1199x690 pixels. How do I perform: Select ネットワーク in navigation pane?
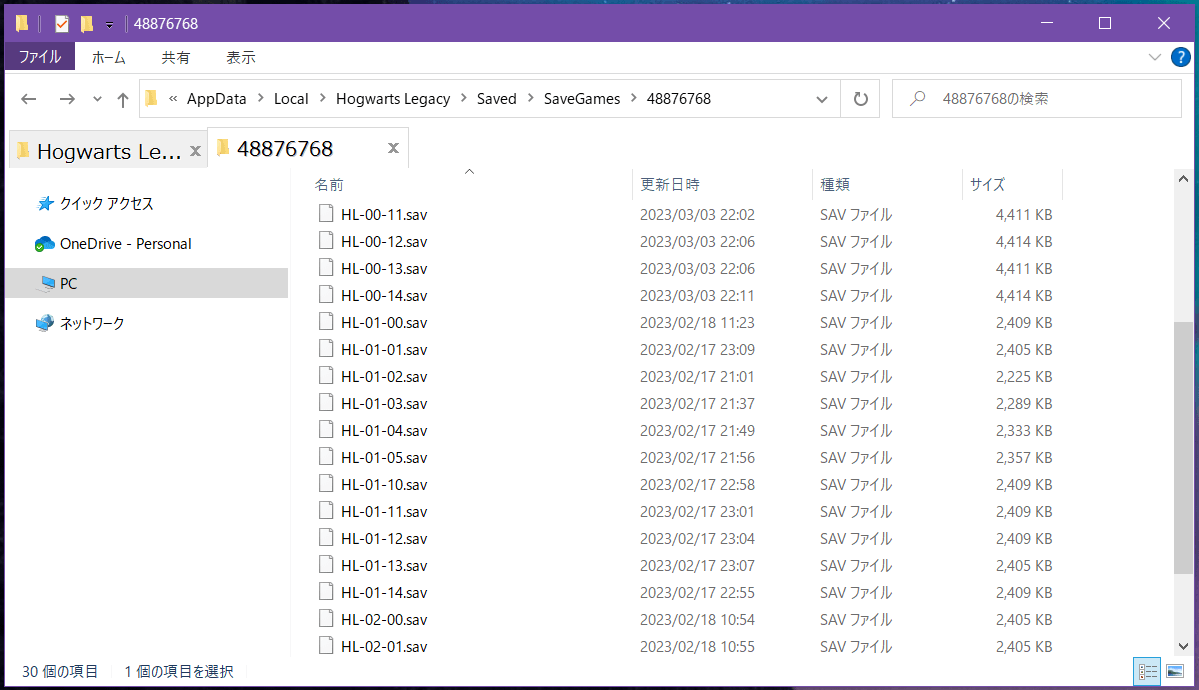[92, 324]
